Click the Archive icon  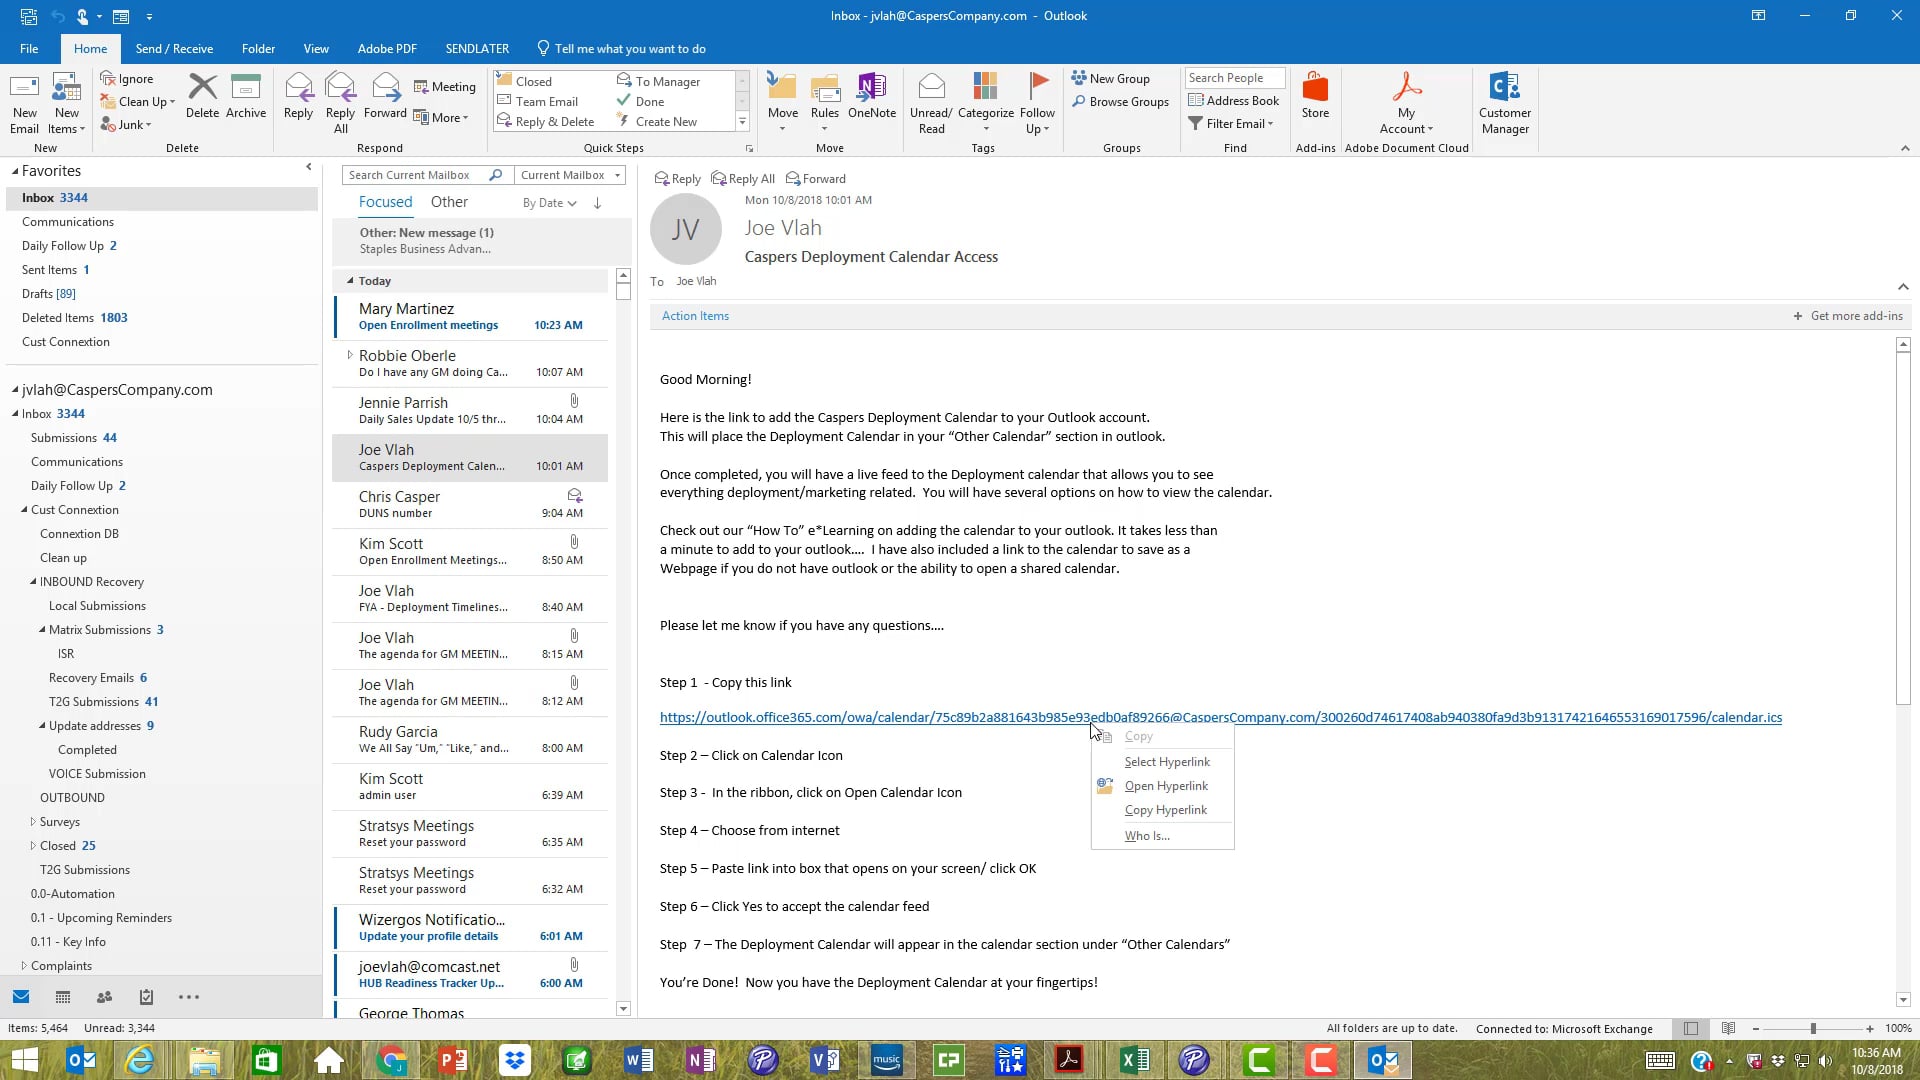click(x=246, y=97)
